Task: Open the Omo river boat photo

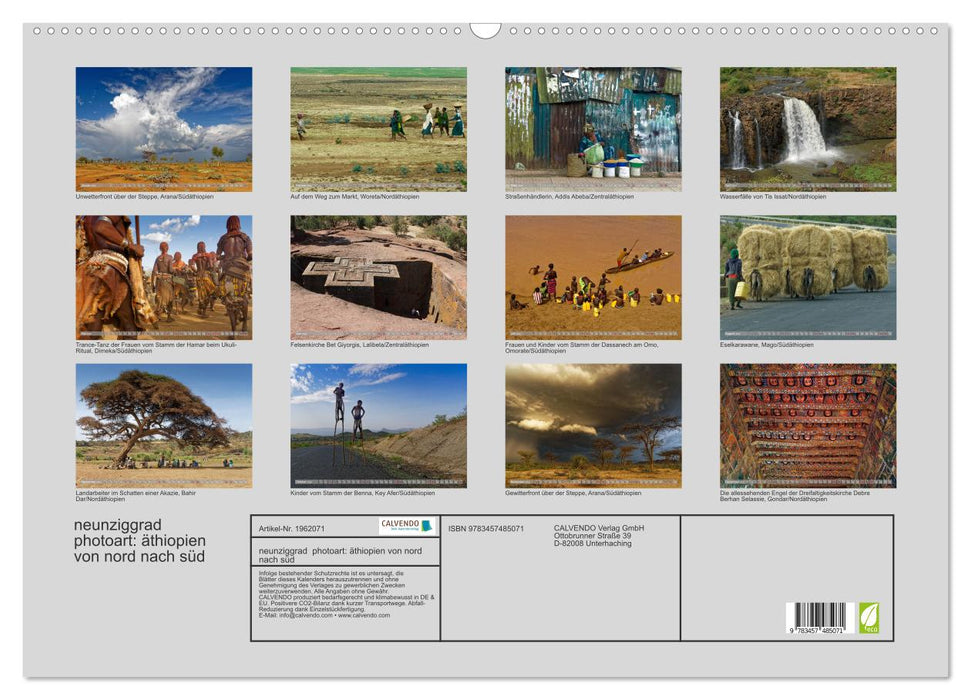Action: click(593, 277)
